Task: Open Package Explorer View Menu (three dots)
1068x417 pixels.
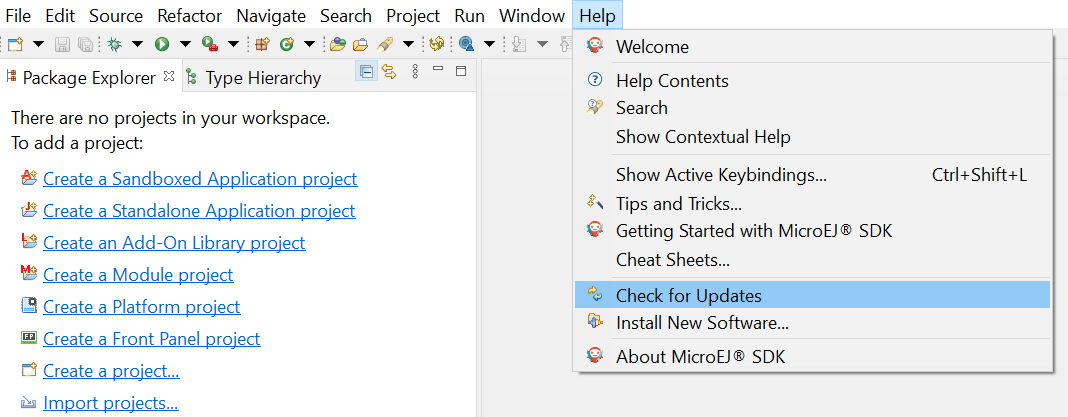Action: tap(415, 72)
